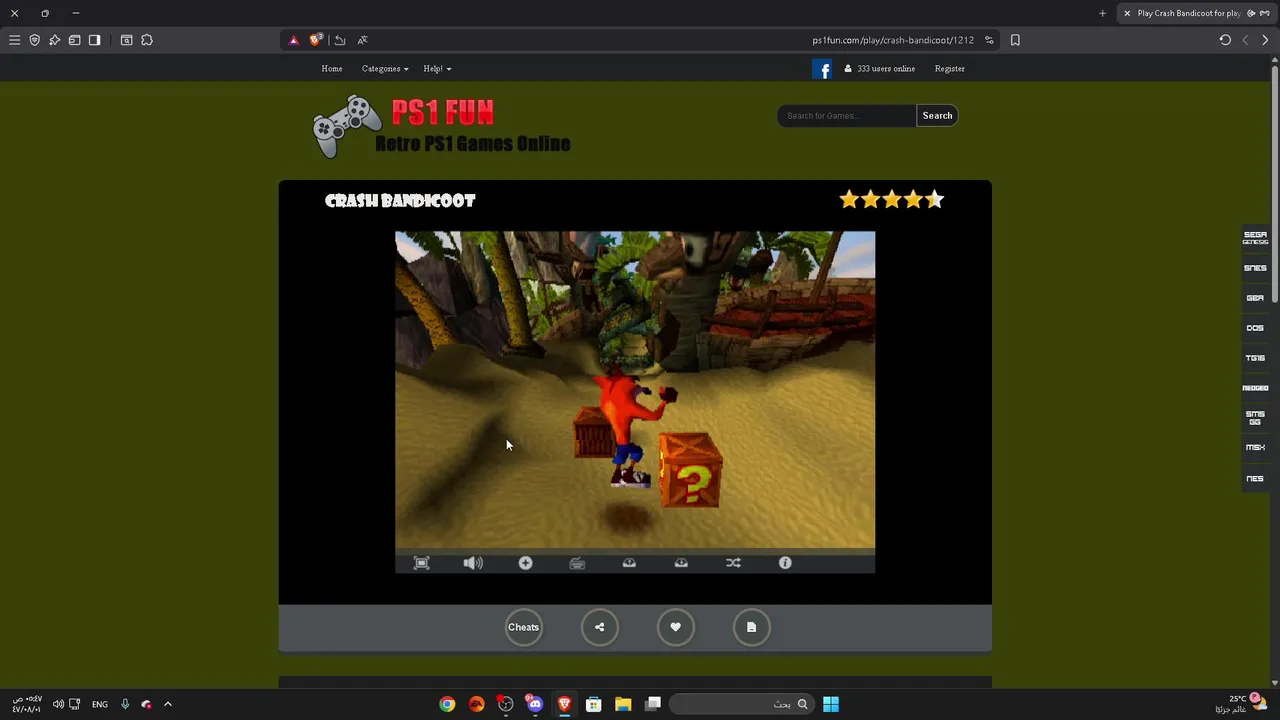Open Discord from the taskbar
This screenshot has width=1280, height=720.
pyautogui.click(x=535, y=704)
